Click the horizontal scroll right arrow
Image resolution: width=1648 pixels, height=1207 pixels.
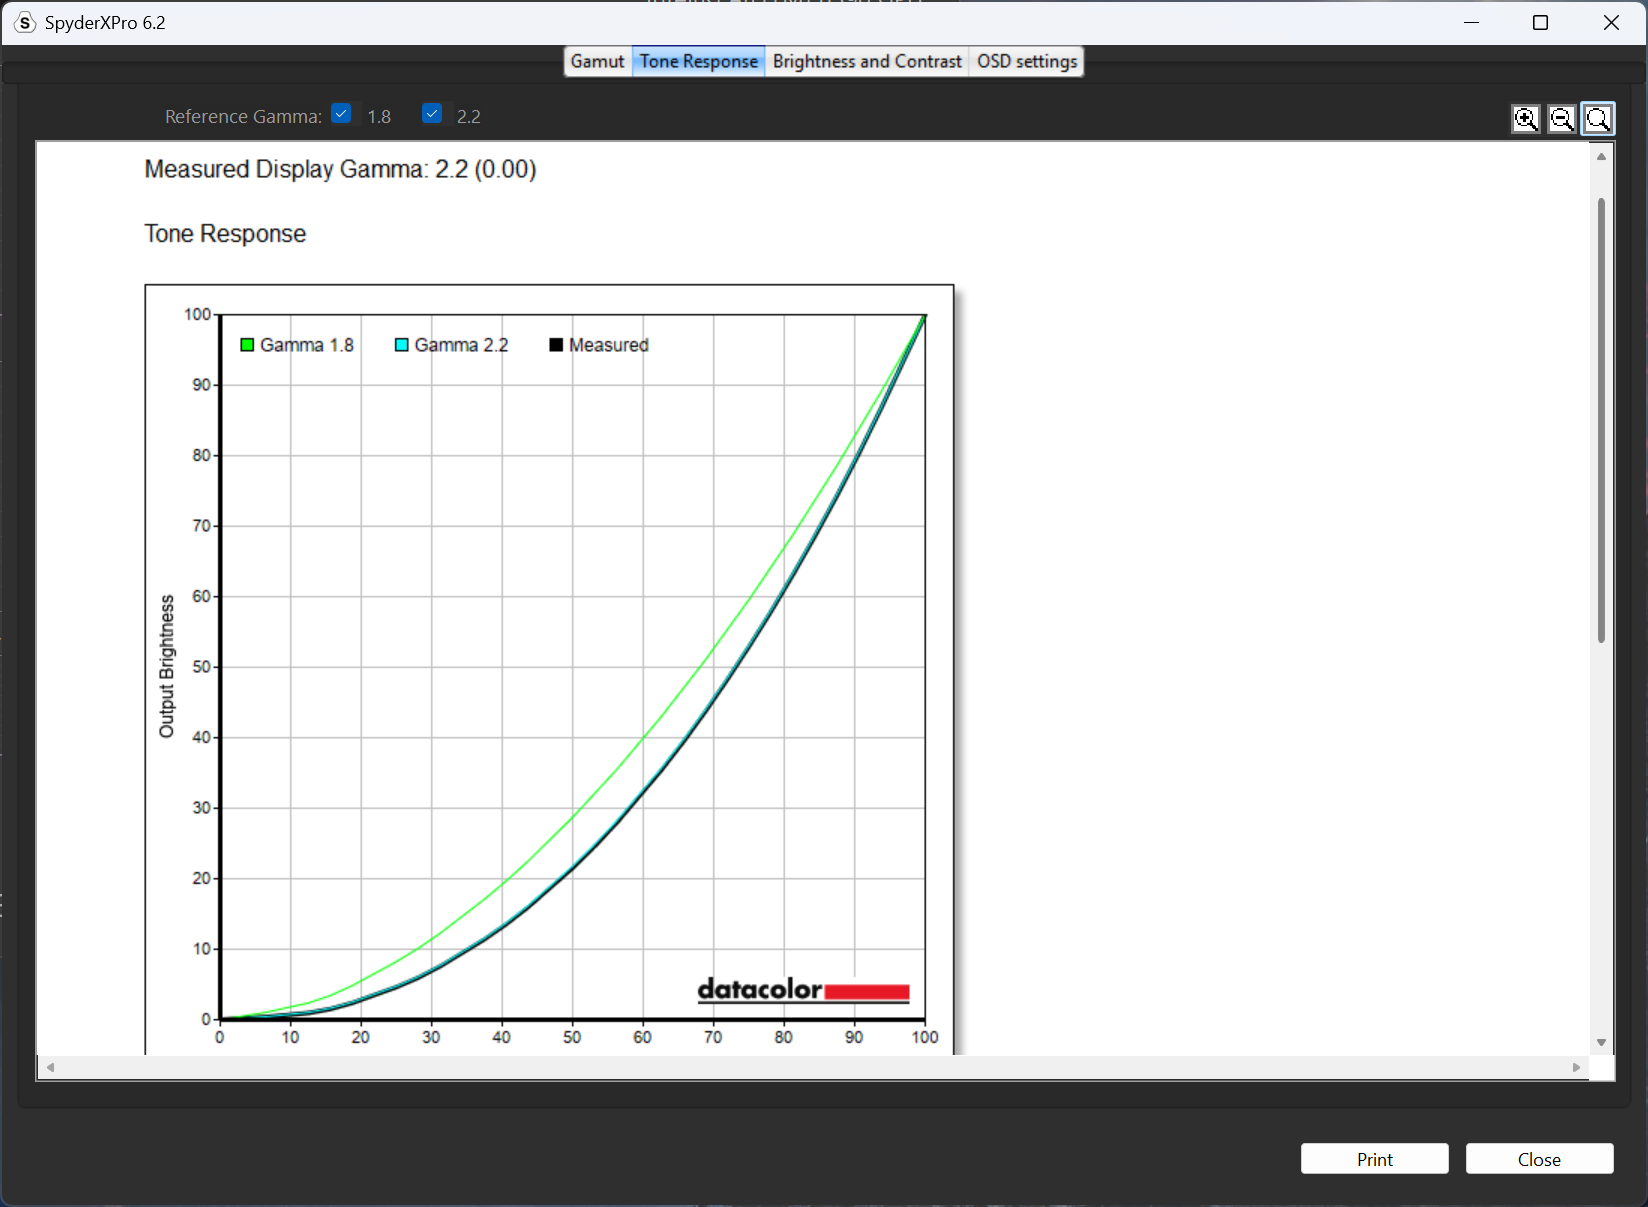pyautogui.click(x=1576, y=1067)
